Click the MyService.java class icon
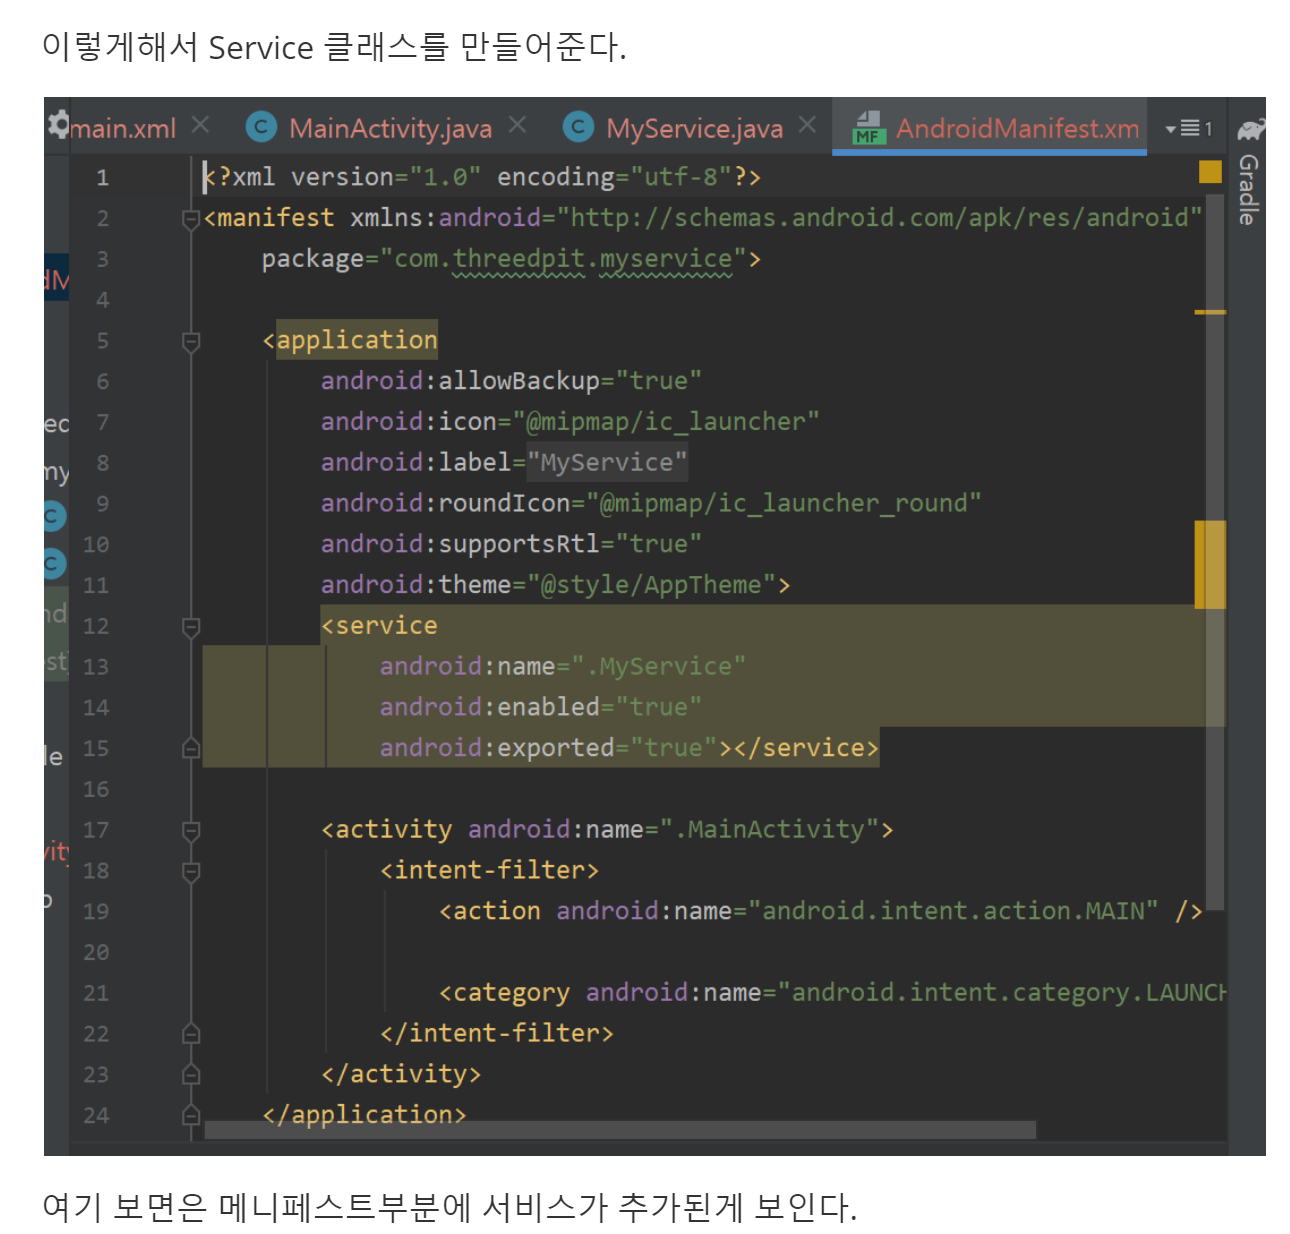1290x1234 pixels. pos(578,127)
